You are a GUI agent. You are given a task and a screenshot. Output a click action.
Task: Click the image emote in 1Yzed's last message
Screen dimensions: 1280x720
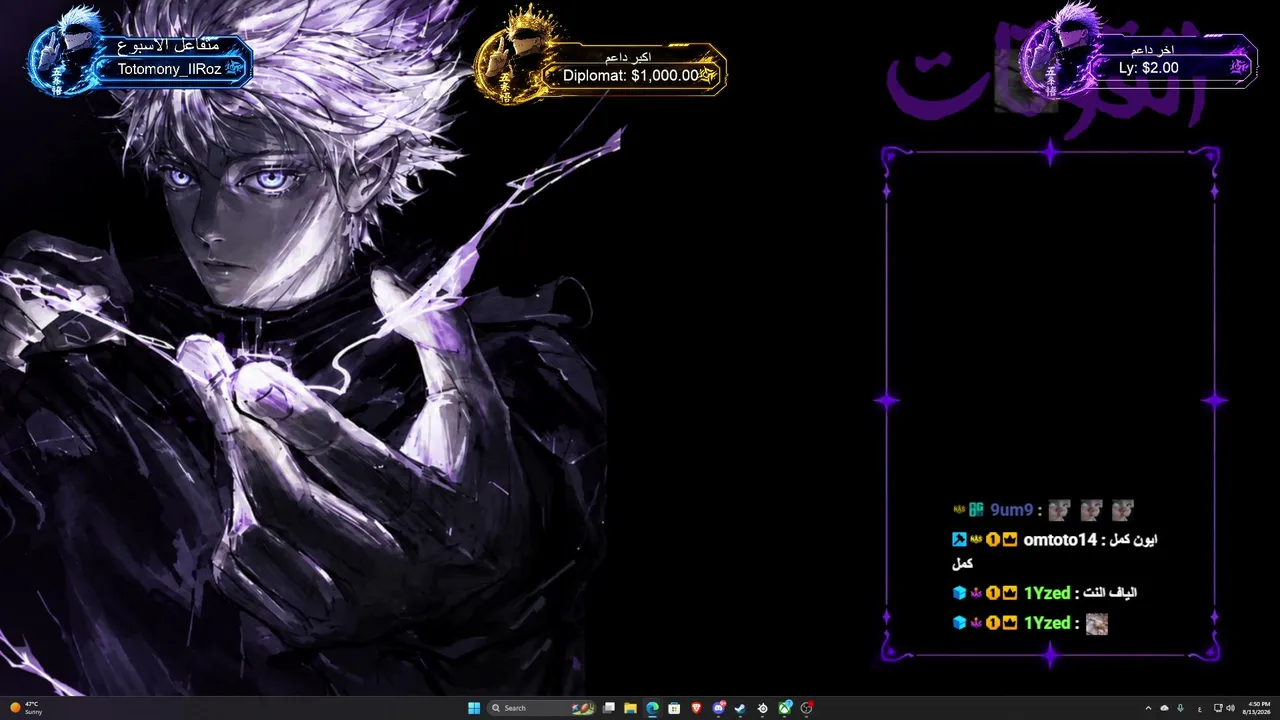coord(1096,623)
